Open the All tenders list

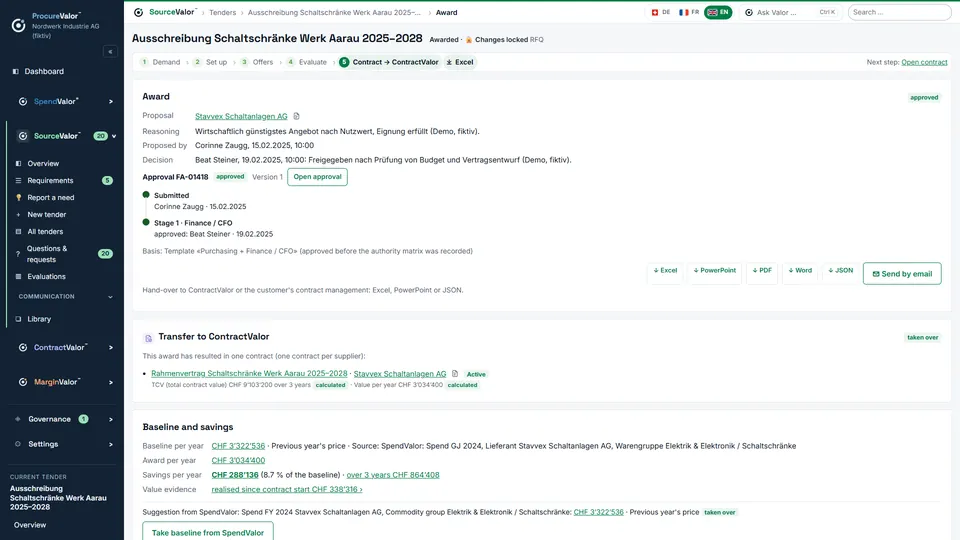45,231
